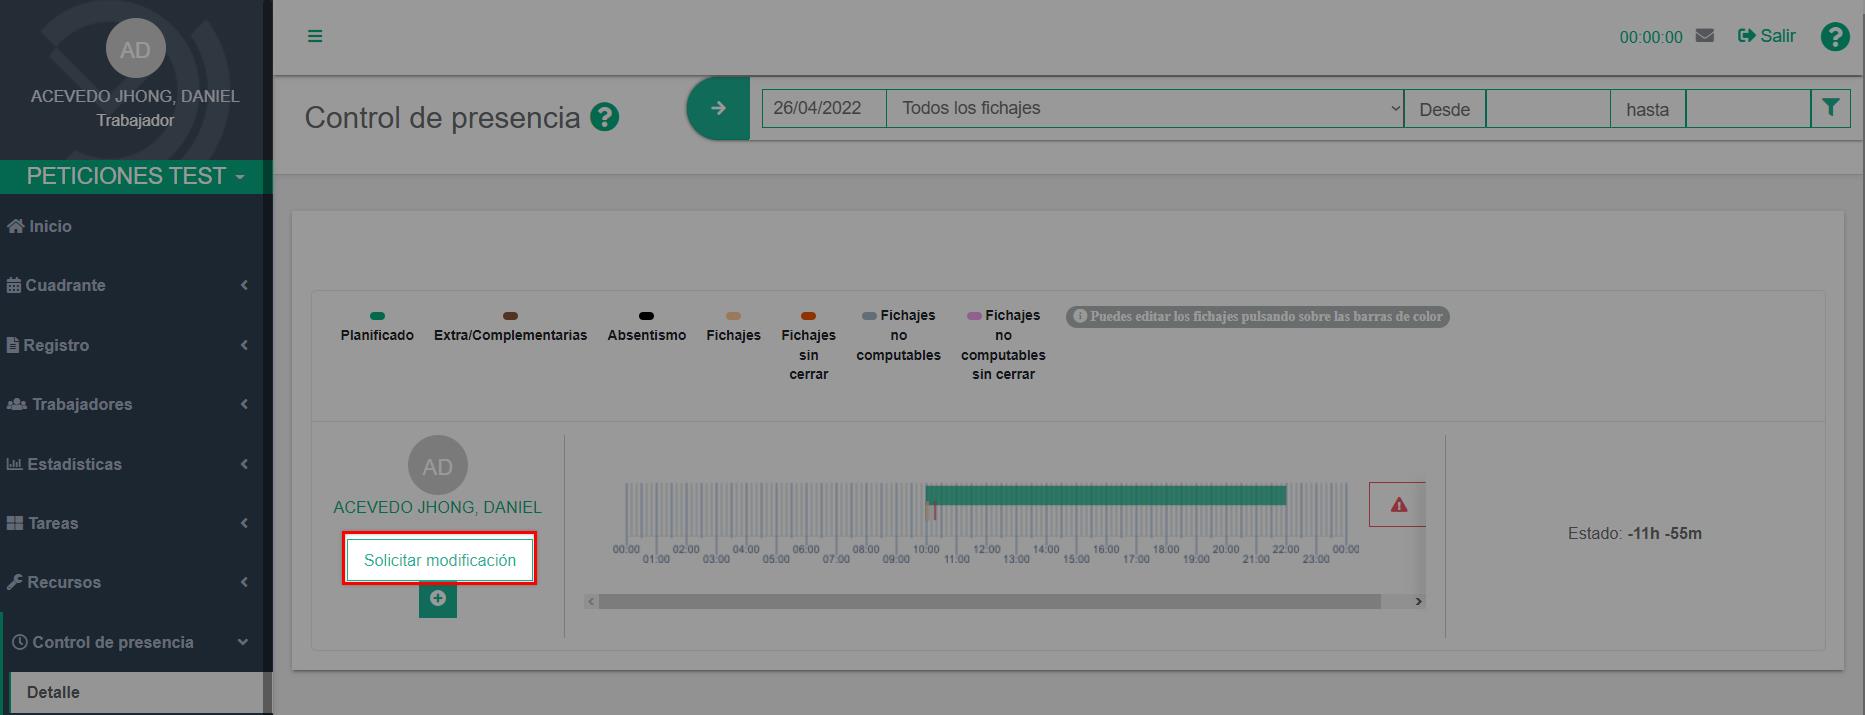The height and width of the screenshot is (715, 1865).
Task: Click the green arrow button before date
Action: [x=718, y=108]
